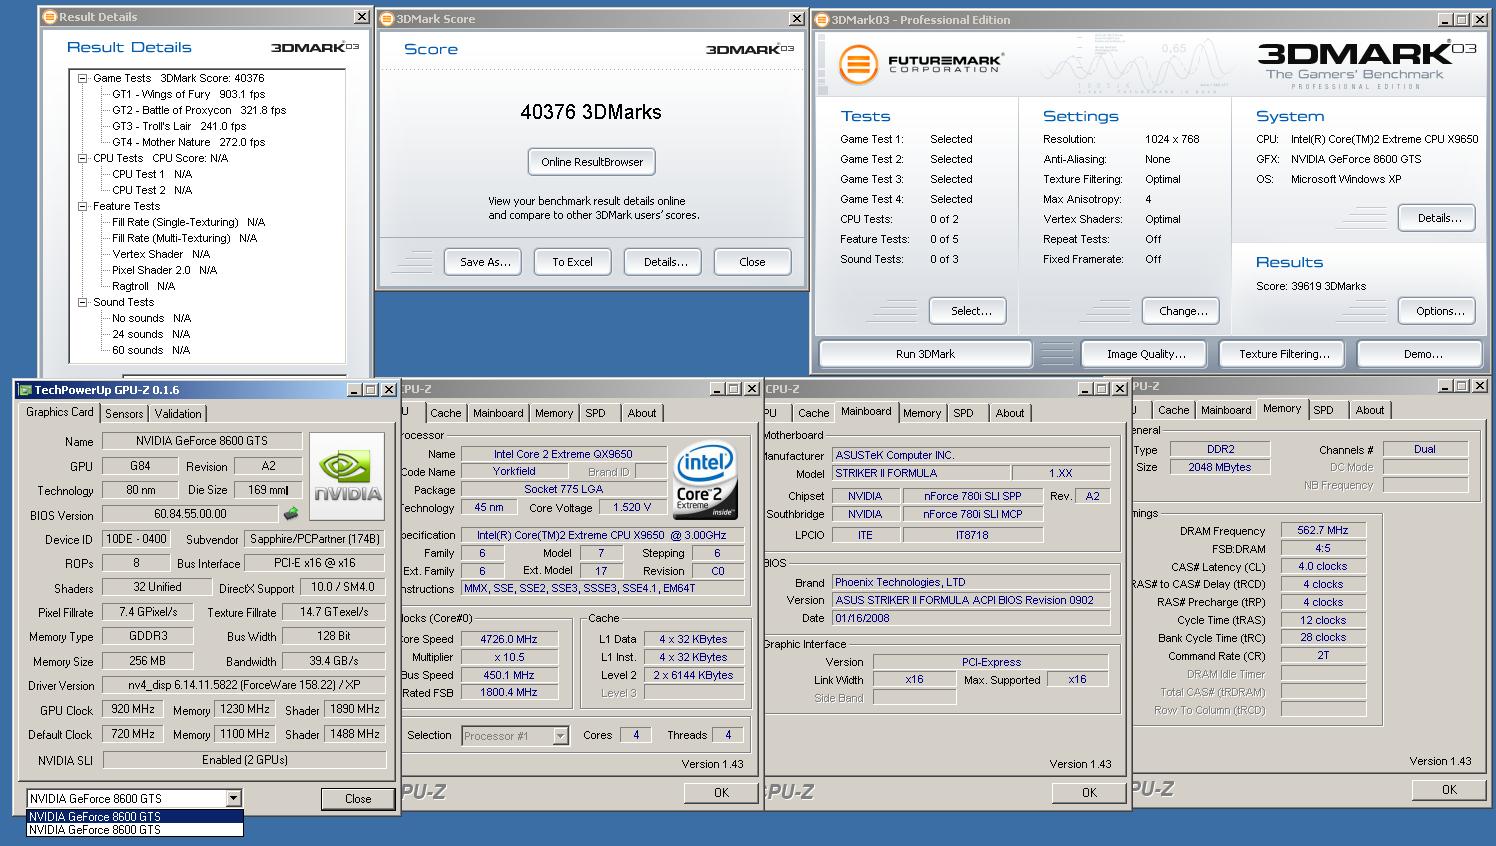Click the 3DMark03 Professional Edition title icon
The width and height of the screenshot is (1496, 846).
[822, 19]
